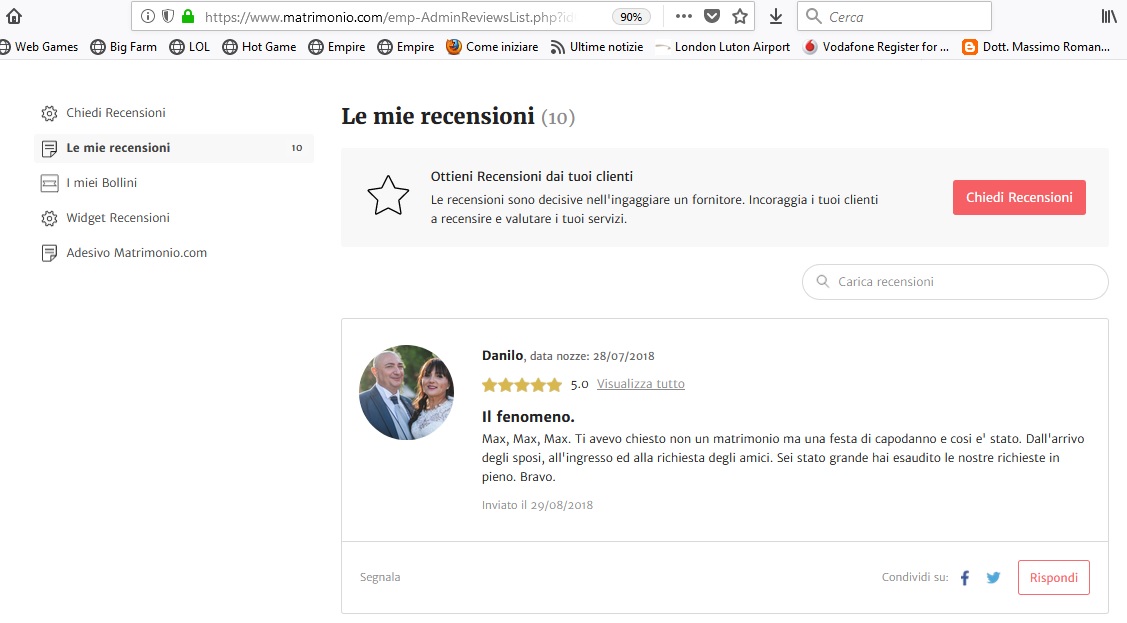Open the Visualizza tutto link
This screenshot has width=1127, height=623.
[x=640, y=384]
